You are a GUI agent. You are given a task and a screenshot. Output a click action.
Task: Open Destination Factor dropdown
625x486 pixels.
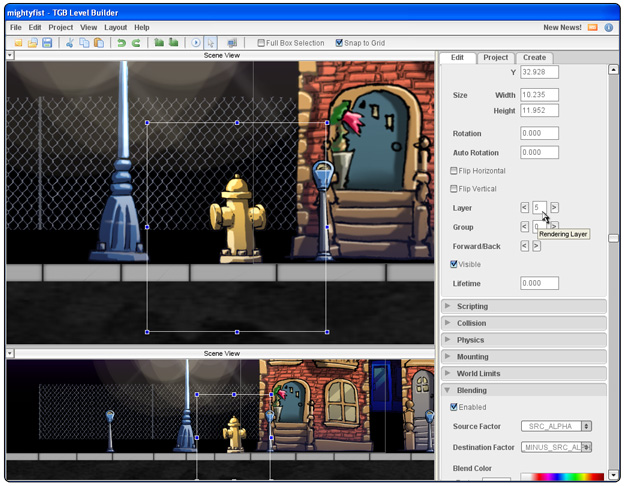556,447
